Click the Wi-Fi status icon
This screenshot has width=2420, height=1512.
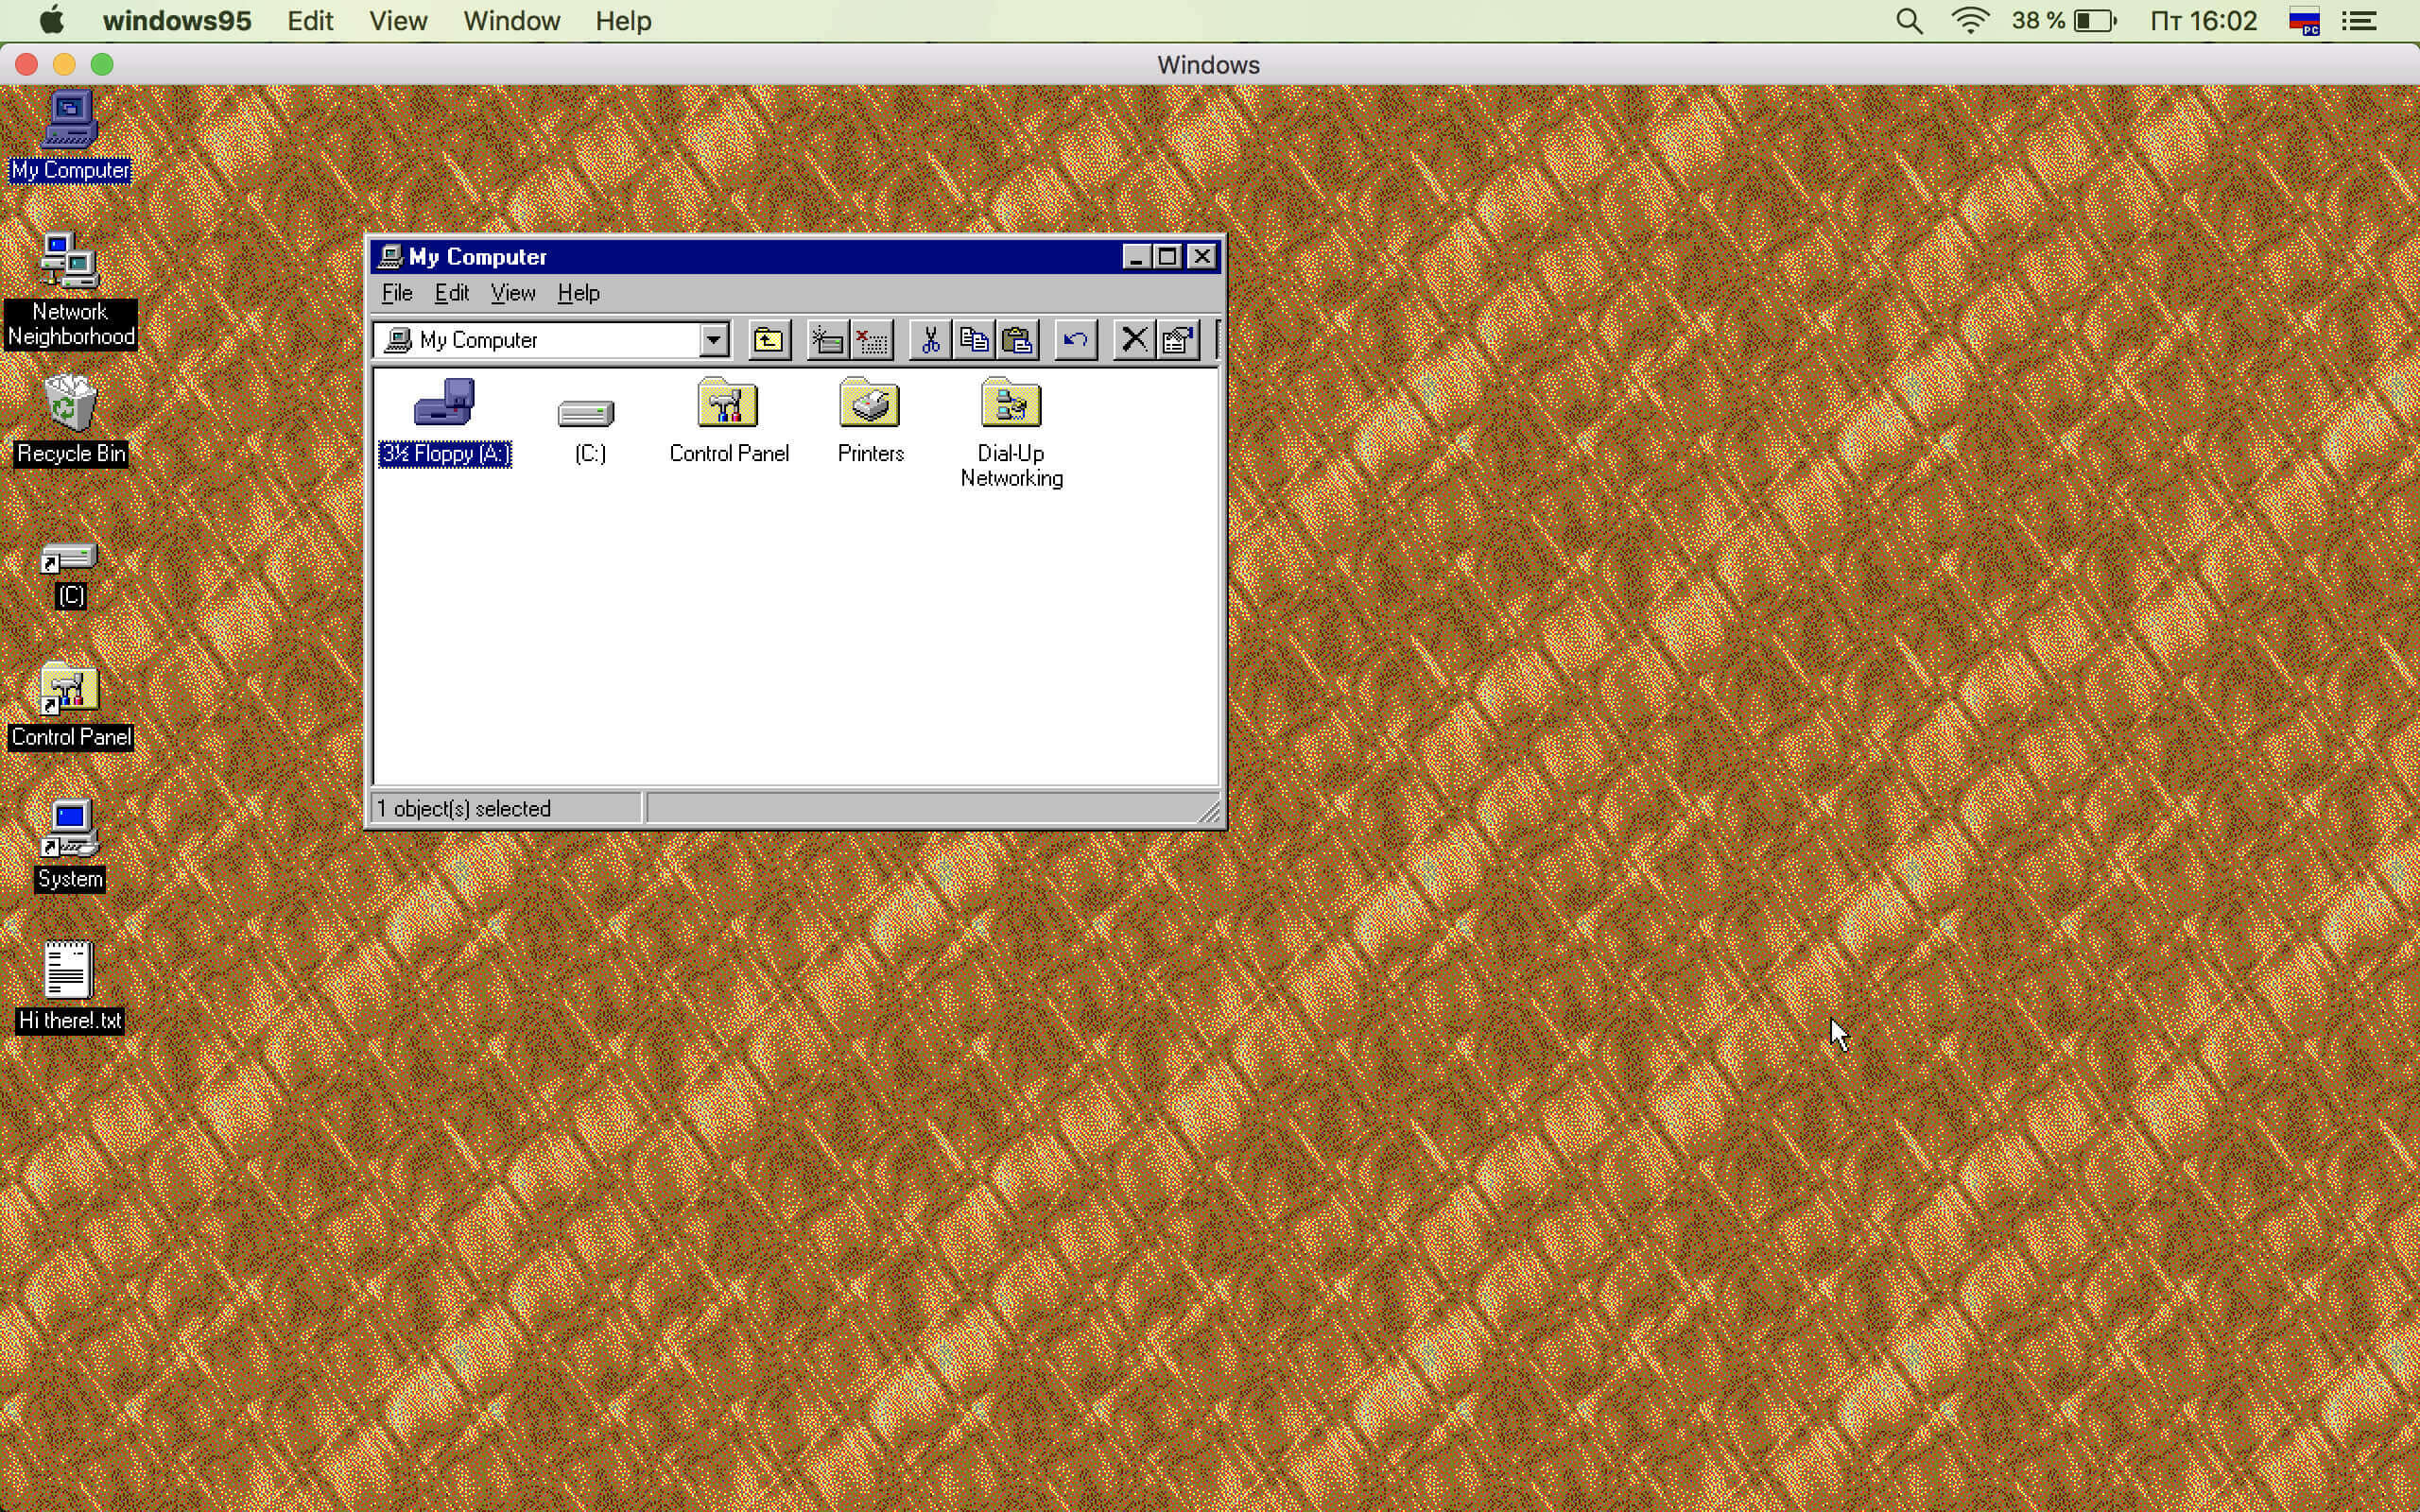1970,20
